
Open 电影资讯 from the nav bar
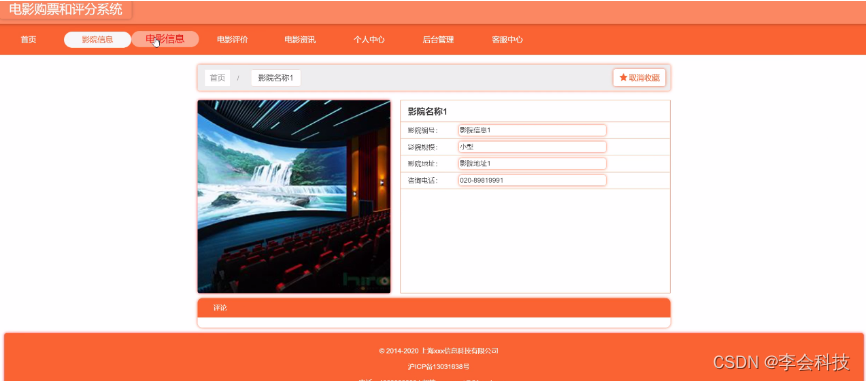[x=300, y=40]
